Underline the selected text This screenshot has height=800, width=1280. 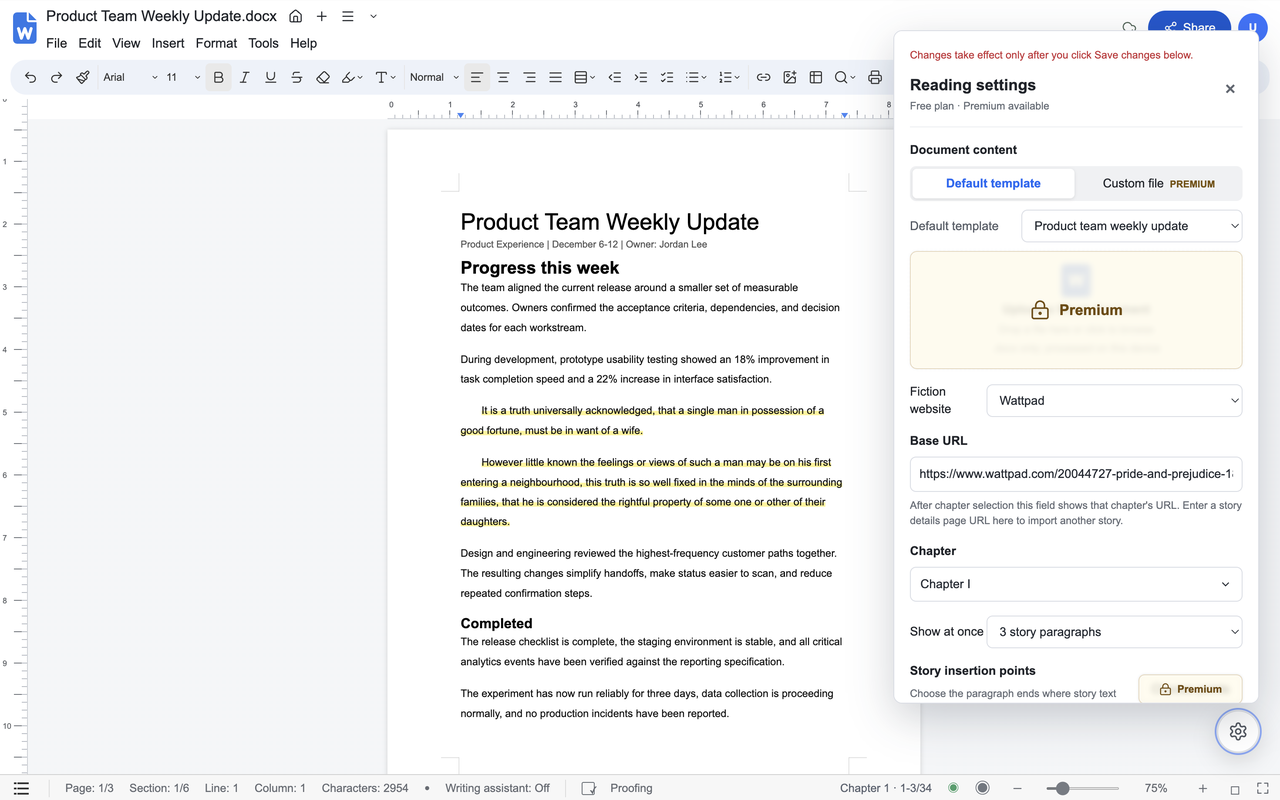coord(270,77)
